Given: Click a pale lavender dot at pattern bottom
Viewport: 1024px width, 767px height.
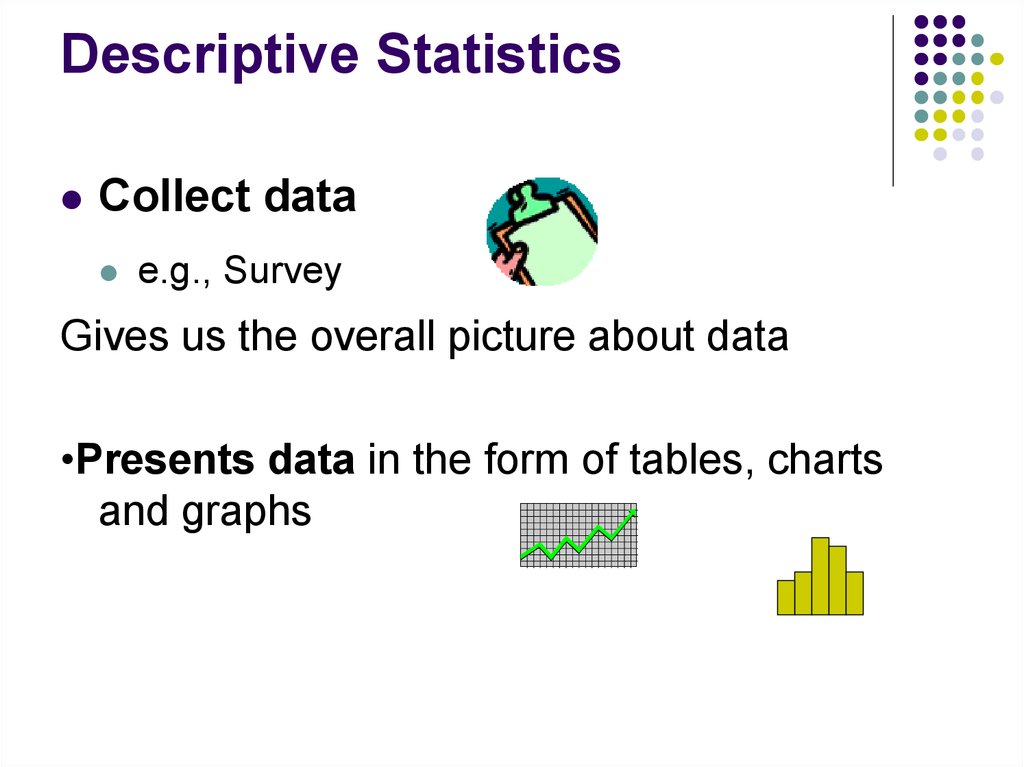Looking at the screenshot, I should coord(940,154).
